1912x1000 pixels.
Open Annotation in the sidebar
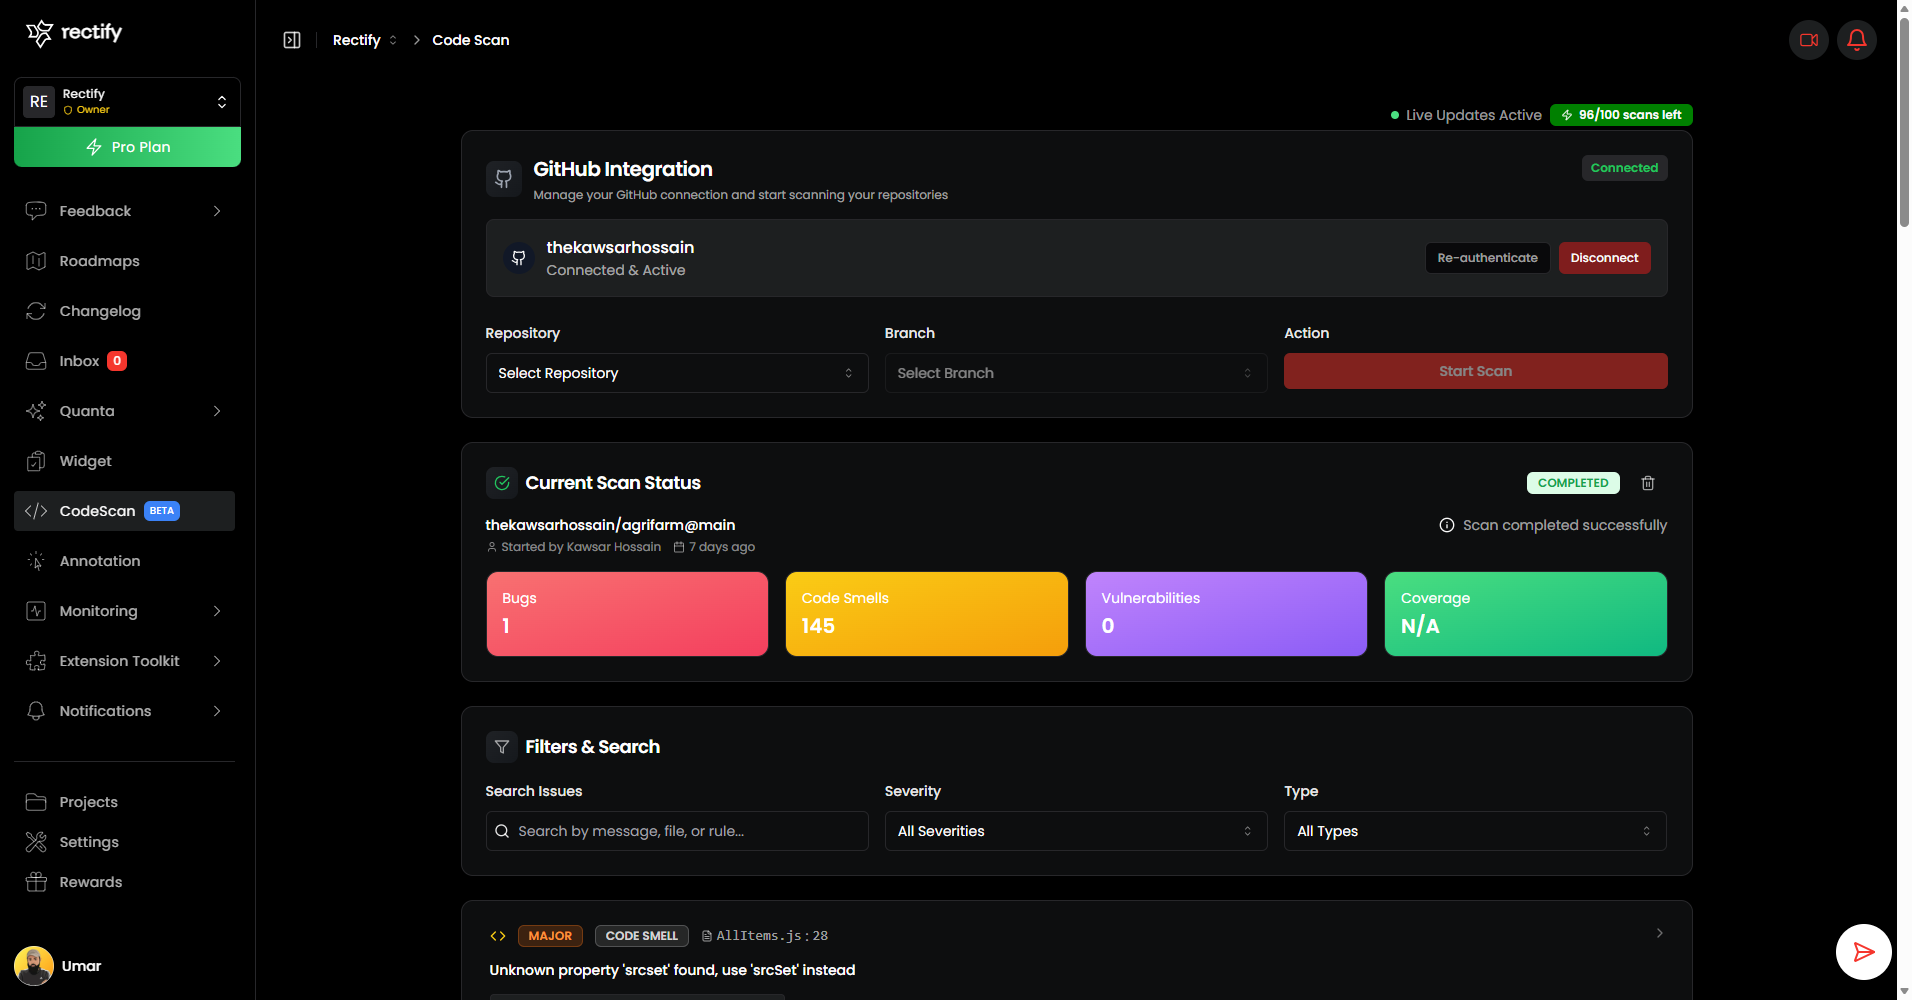coord(124,561)
